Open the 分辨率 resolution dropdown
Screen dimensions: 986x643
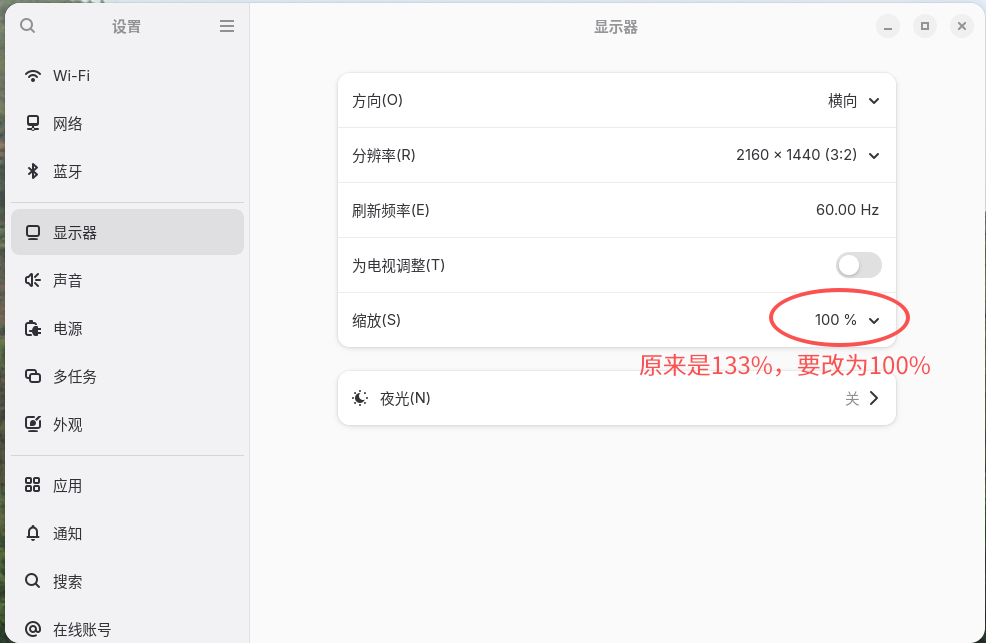tap(808, 155)
